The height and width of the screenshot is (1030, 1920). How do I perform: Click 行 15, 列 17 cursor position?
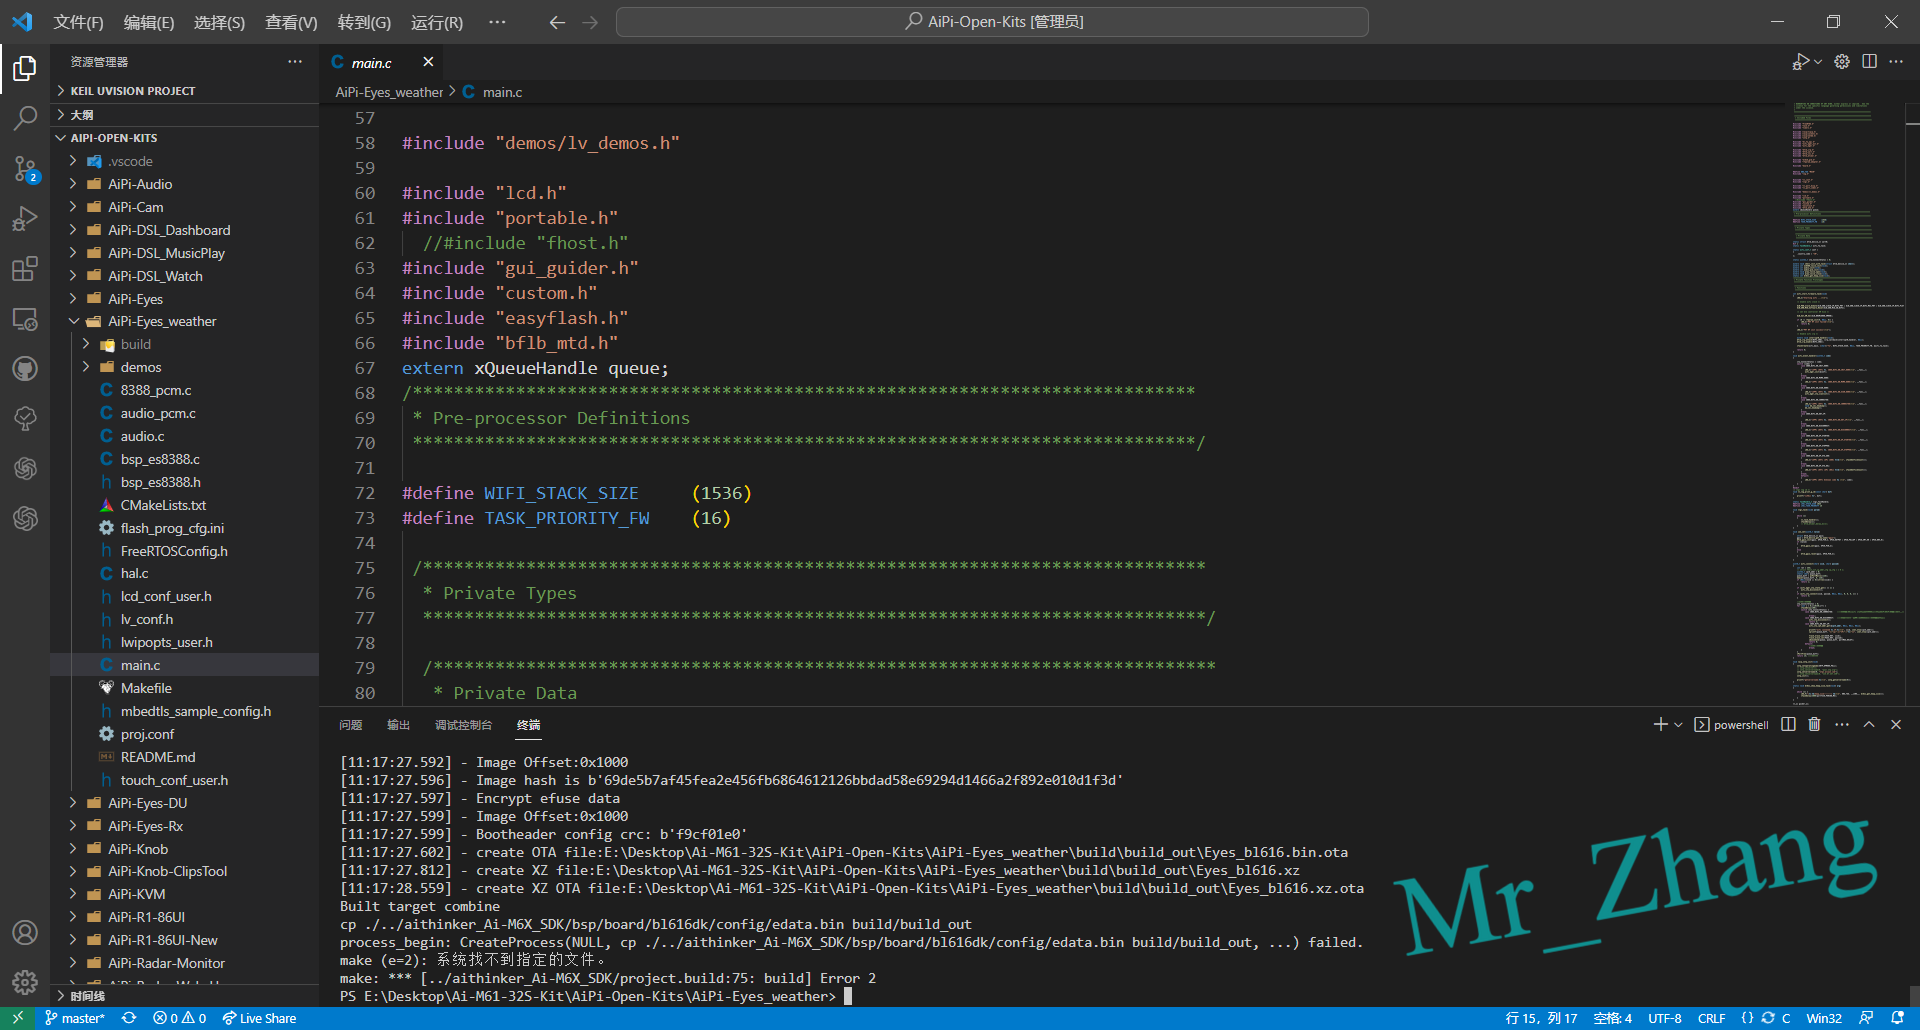click(x=1541, y=1018)
